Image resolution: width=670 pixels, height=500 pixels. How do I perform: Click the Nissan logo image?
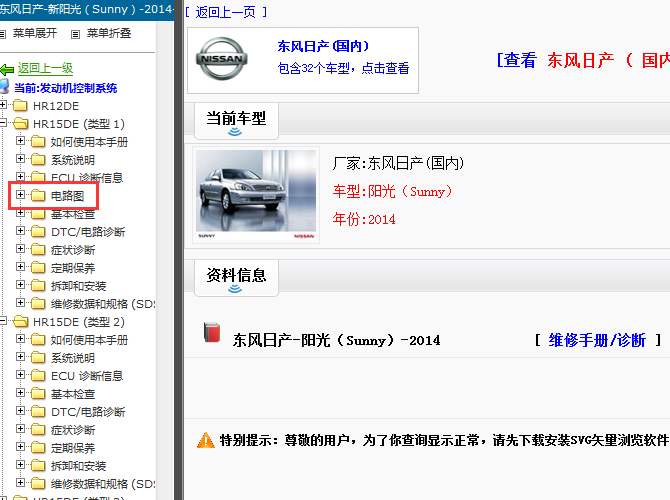tap(222, 59)
